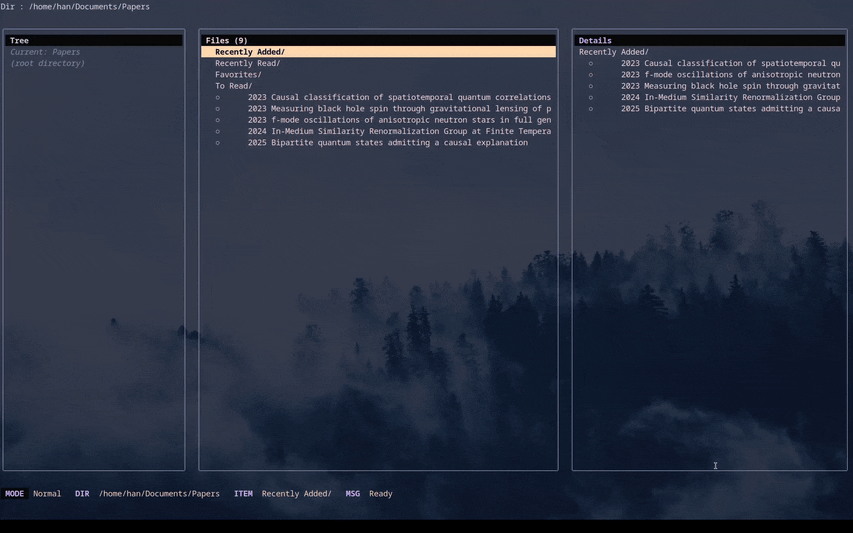Click the circle marker beside In-Medium Similarity in Details
The image size is (853, 533).
(591, 97)
